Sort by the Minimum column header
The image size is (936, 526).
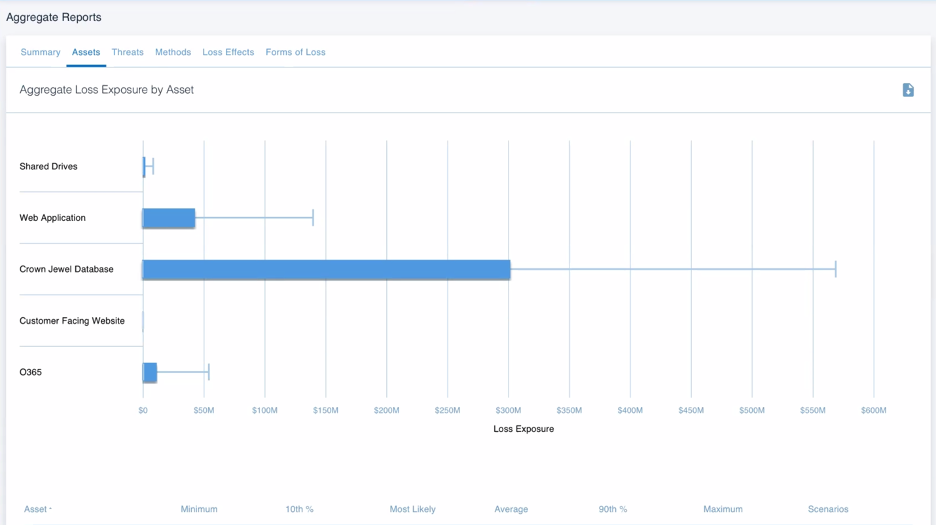coord(199,509)
